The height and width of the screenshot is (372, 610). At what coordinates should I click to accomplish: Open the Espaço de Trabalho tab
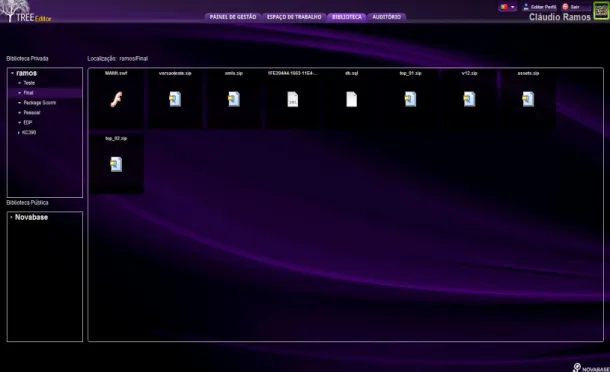pyautogui.click(x=294, y=17)
